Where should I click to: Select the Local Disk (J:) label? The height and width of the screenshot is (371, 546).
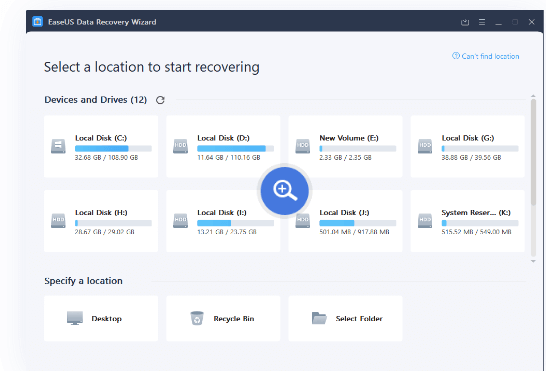coord(344,212)
